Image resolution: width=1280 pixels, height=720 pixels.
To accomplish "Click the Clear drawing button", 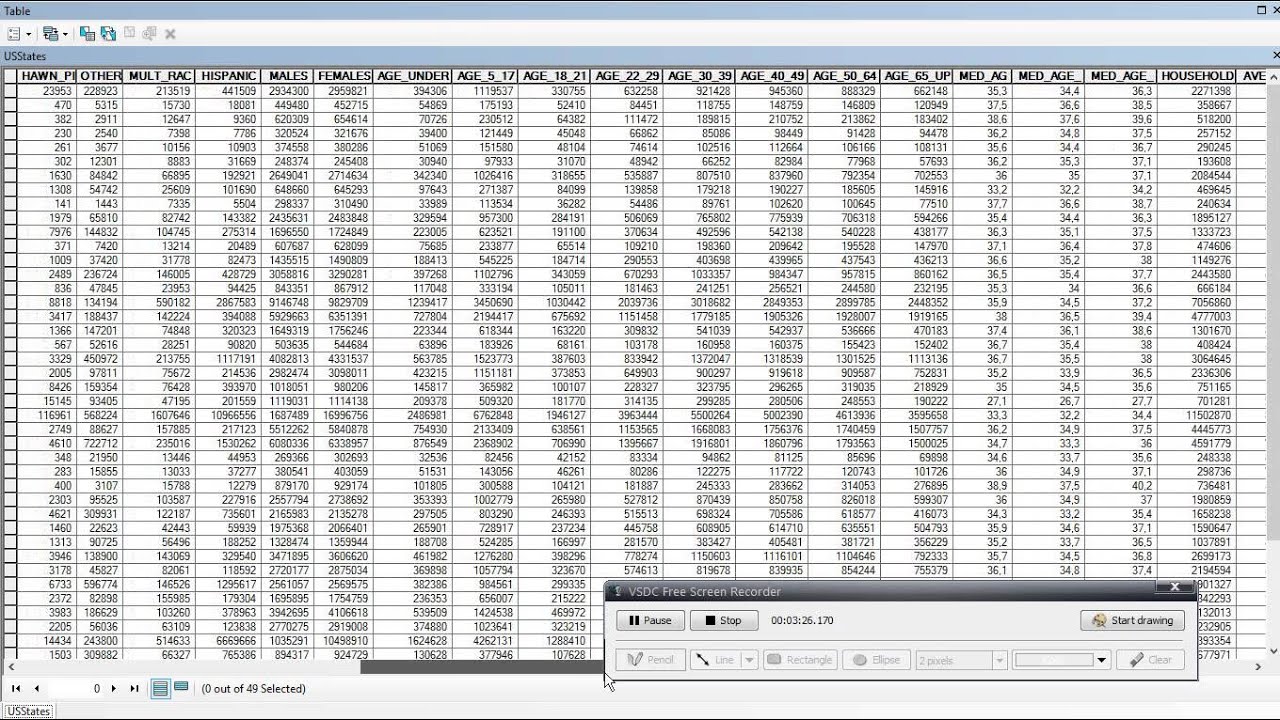I will (x=1150, y=660).
